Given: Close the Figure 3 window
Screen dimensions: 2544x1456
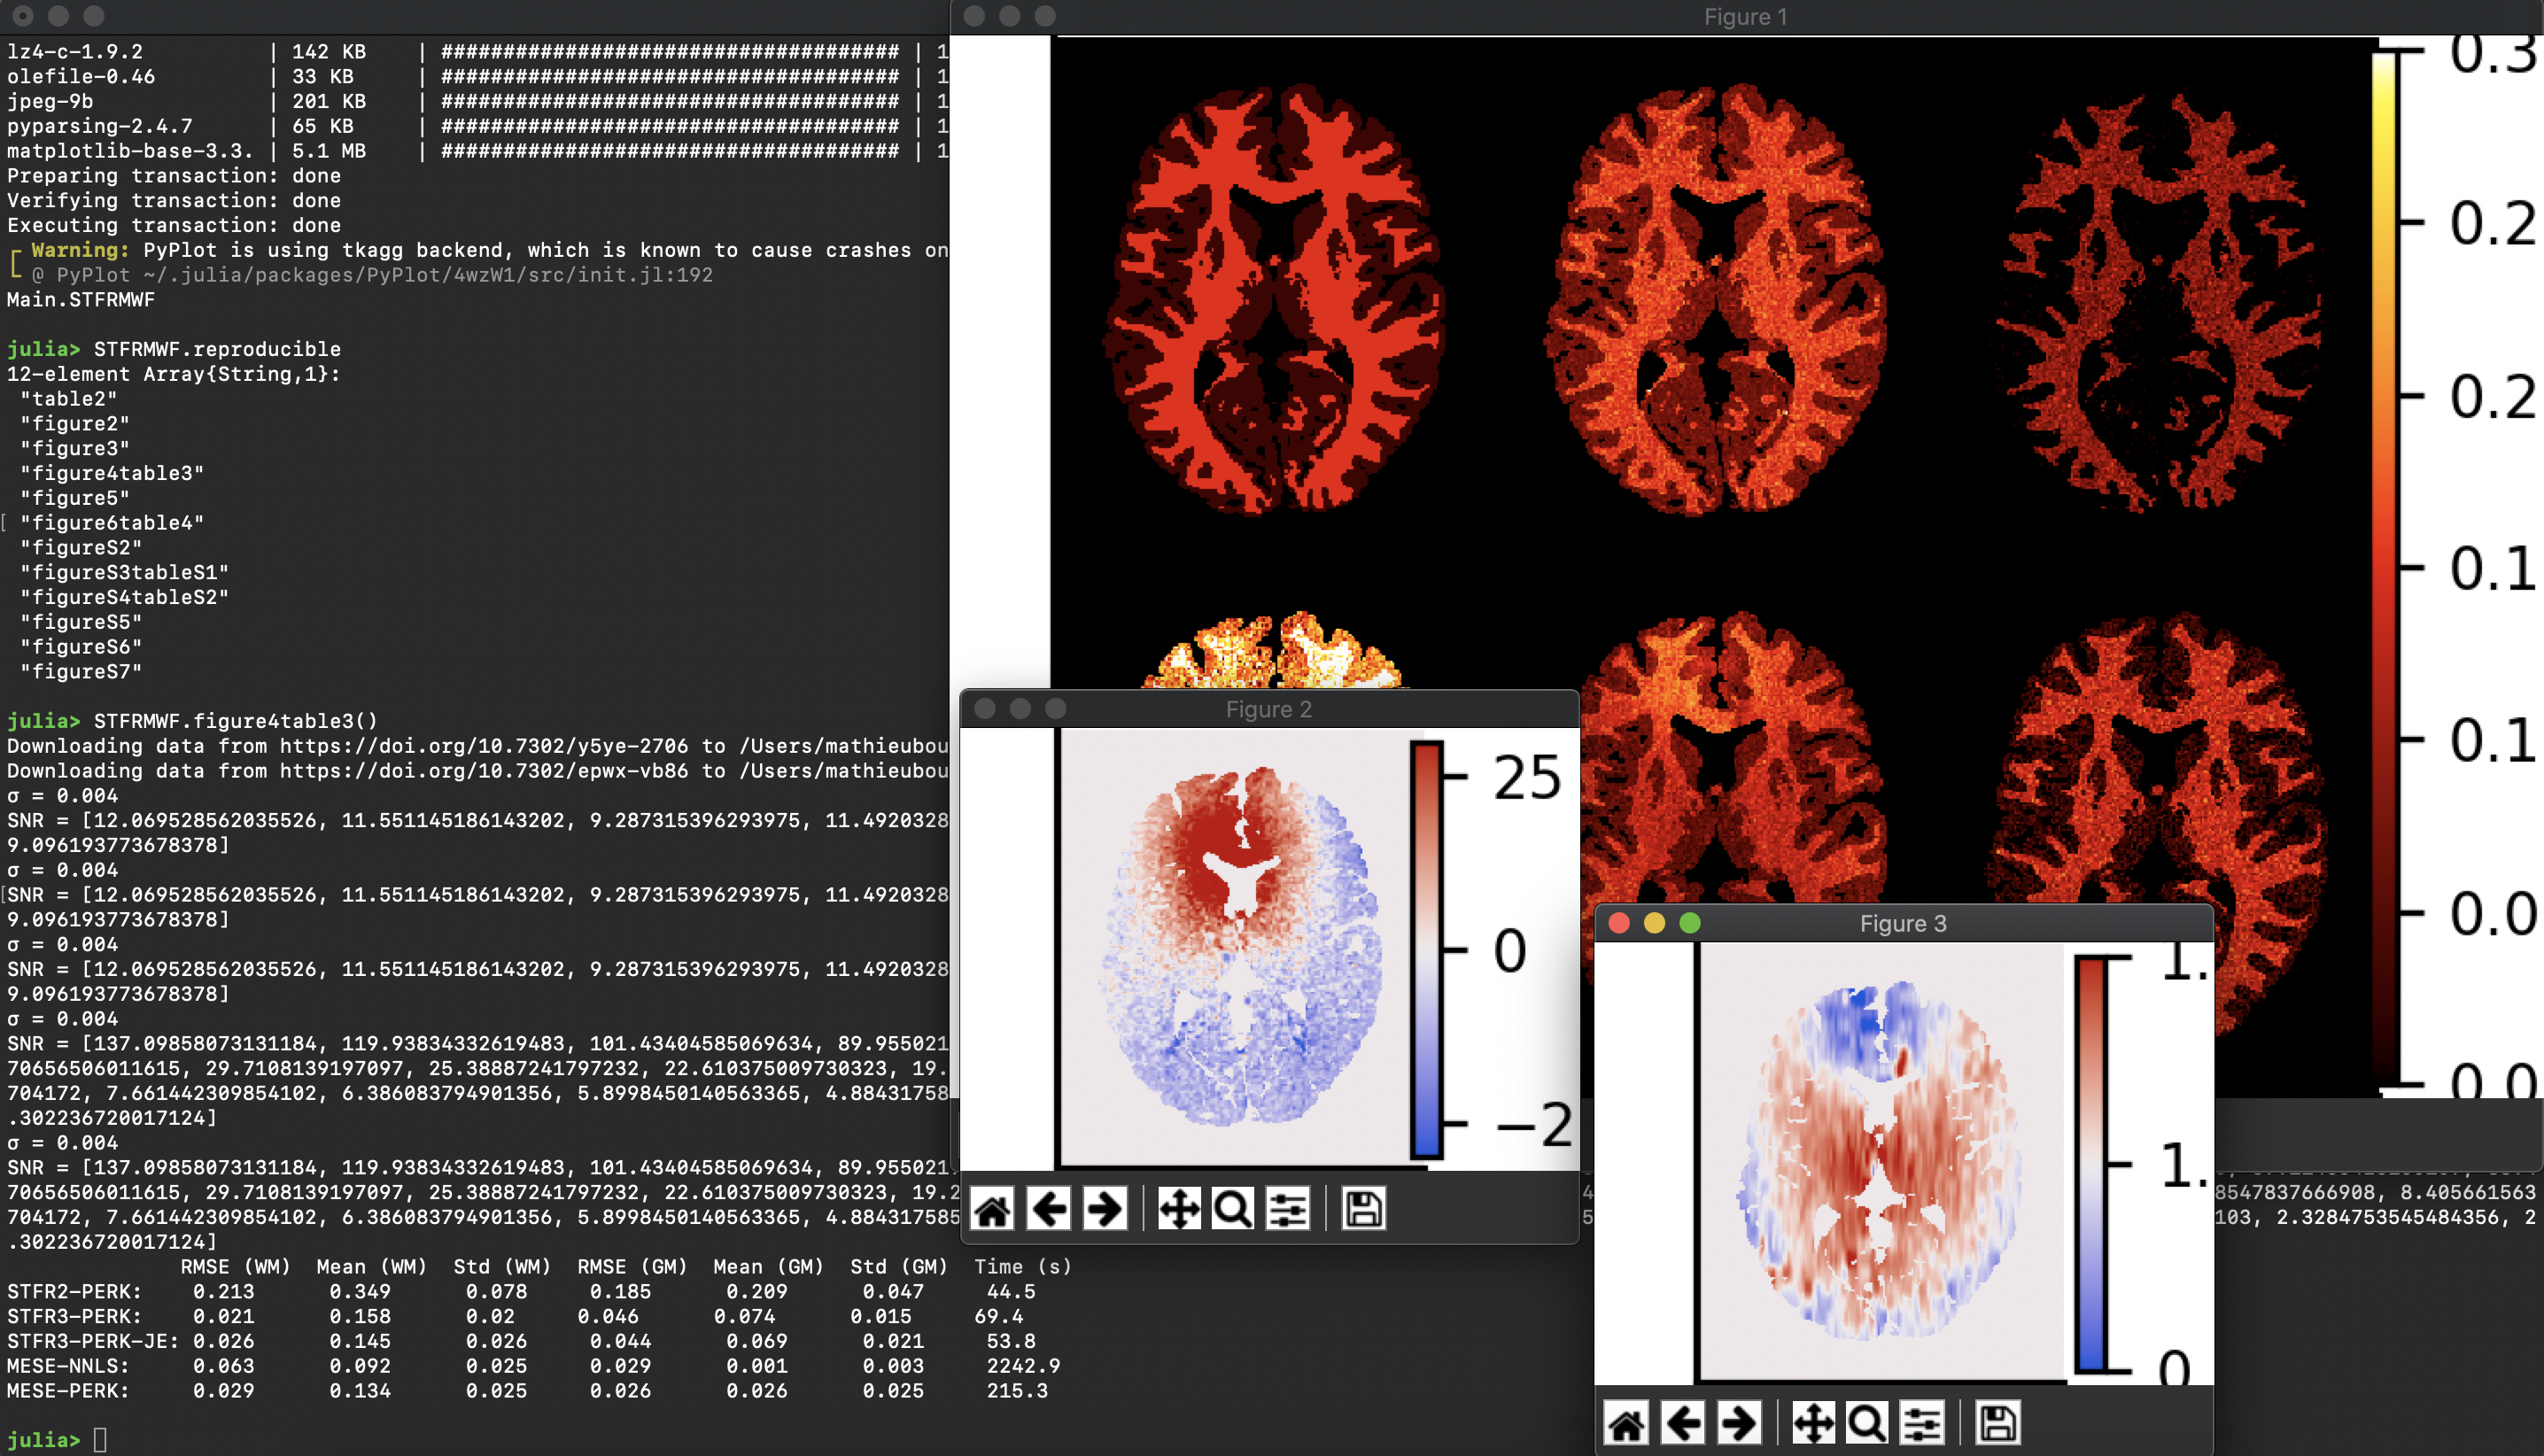Looking at the screenshot, I should point(1619,923).
